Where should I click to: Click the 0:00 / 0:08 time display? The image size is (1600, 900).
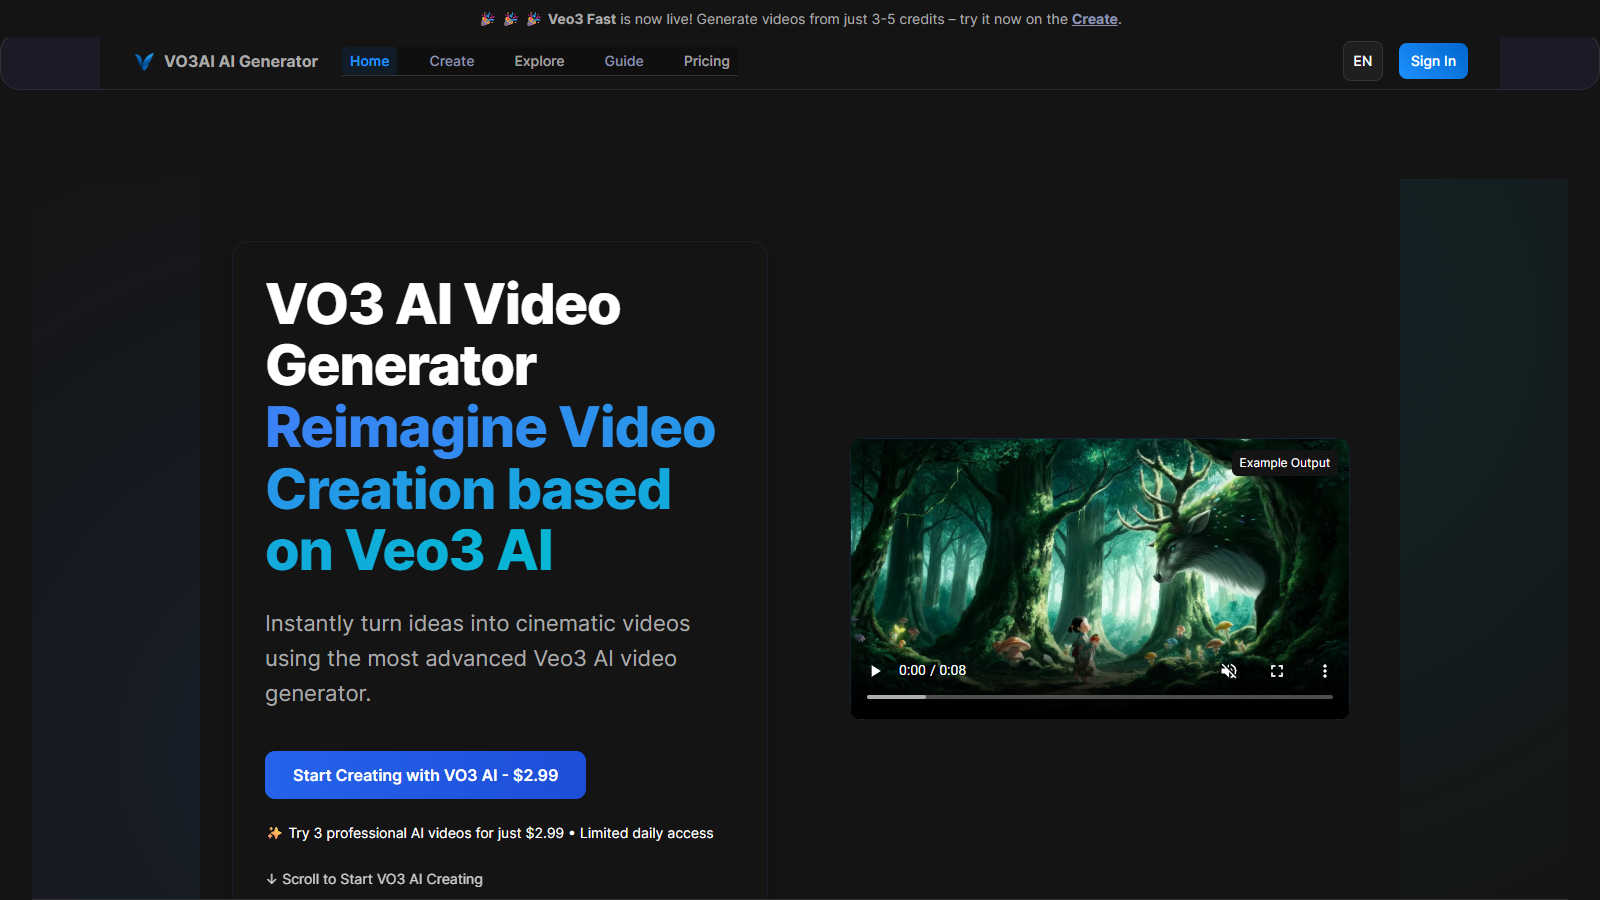(932, 671)
